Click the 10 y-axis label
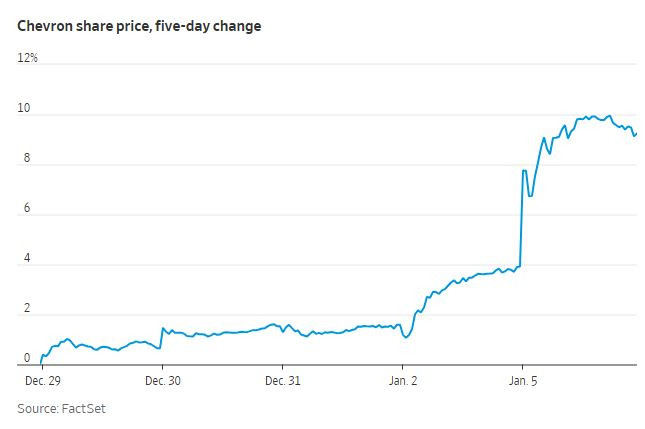645x429 pixels. point(26,108)
